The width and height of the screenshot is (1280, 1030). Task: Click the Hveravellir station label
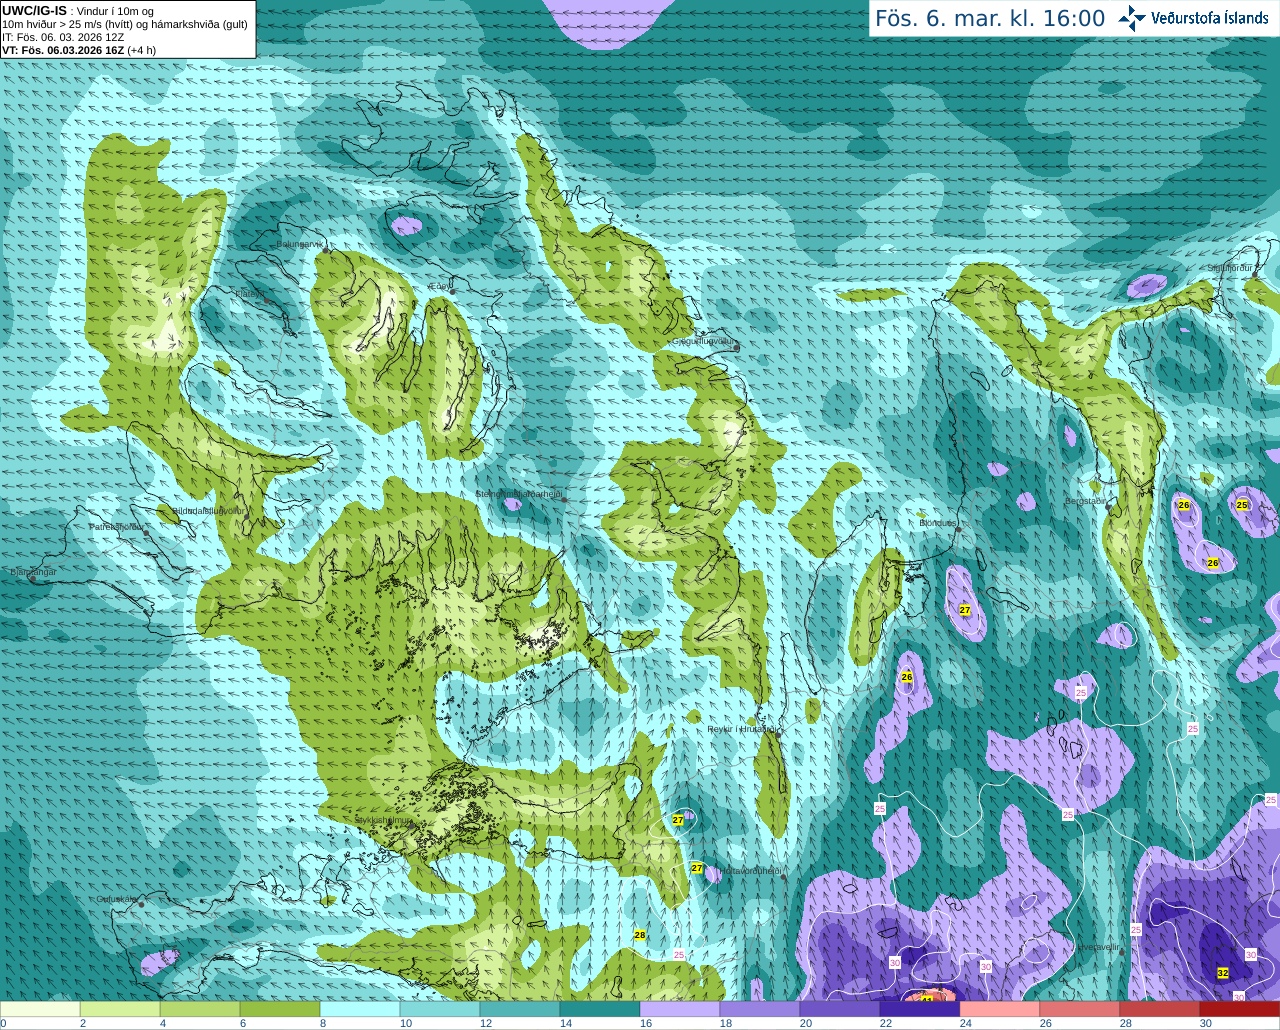pos(1097,947)
